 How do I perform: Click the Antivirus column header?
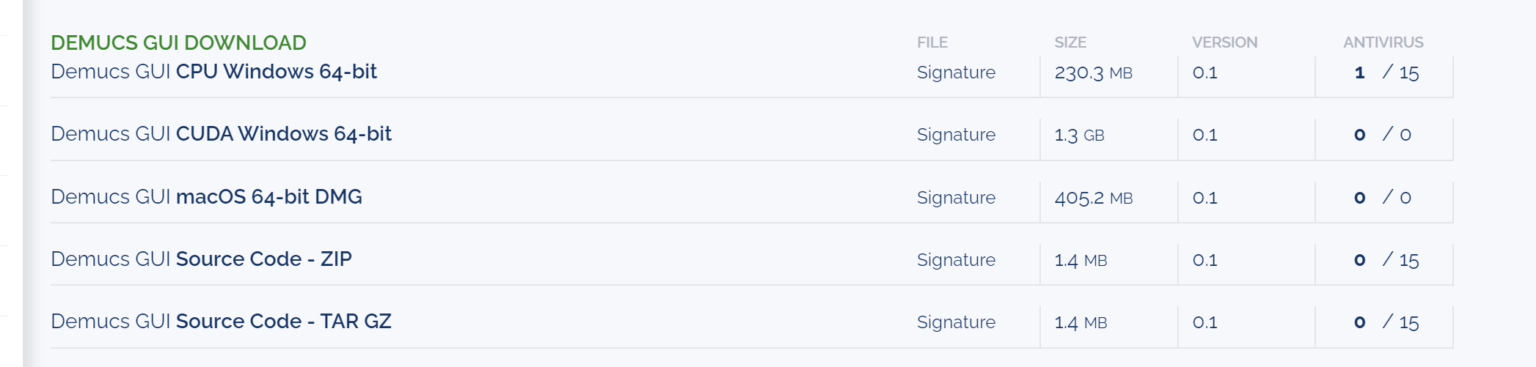pyautogui.click(x=1383, y=43)
